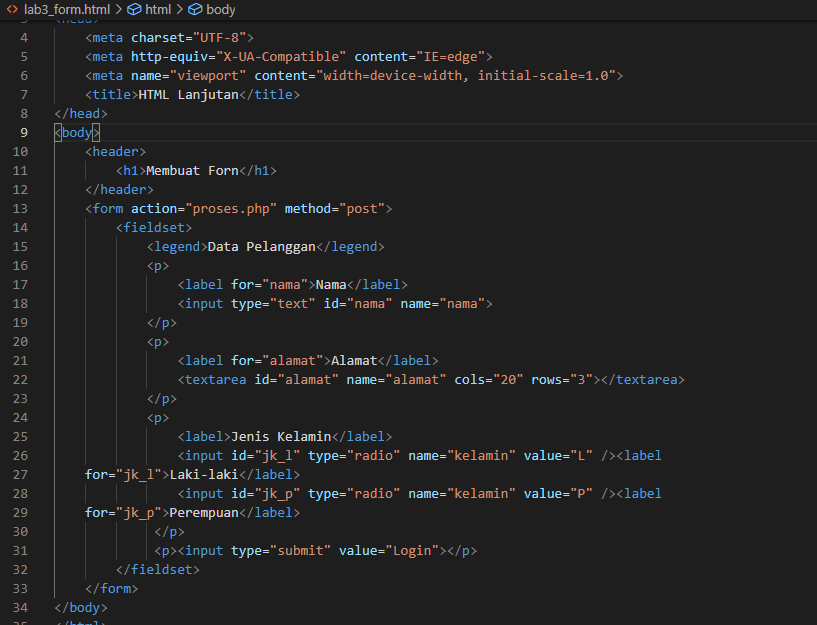Click the closing form tag on line 33
Viewport: 817px width, 625px height.
[x=114, y=588]
